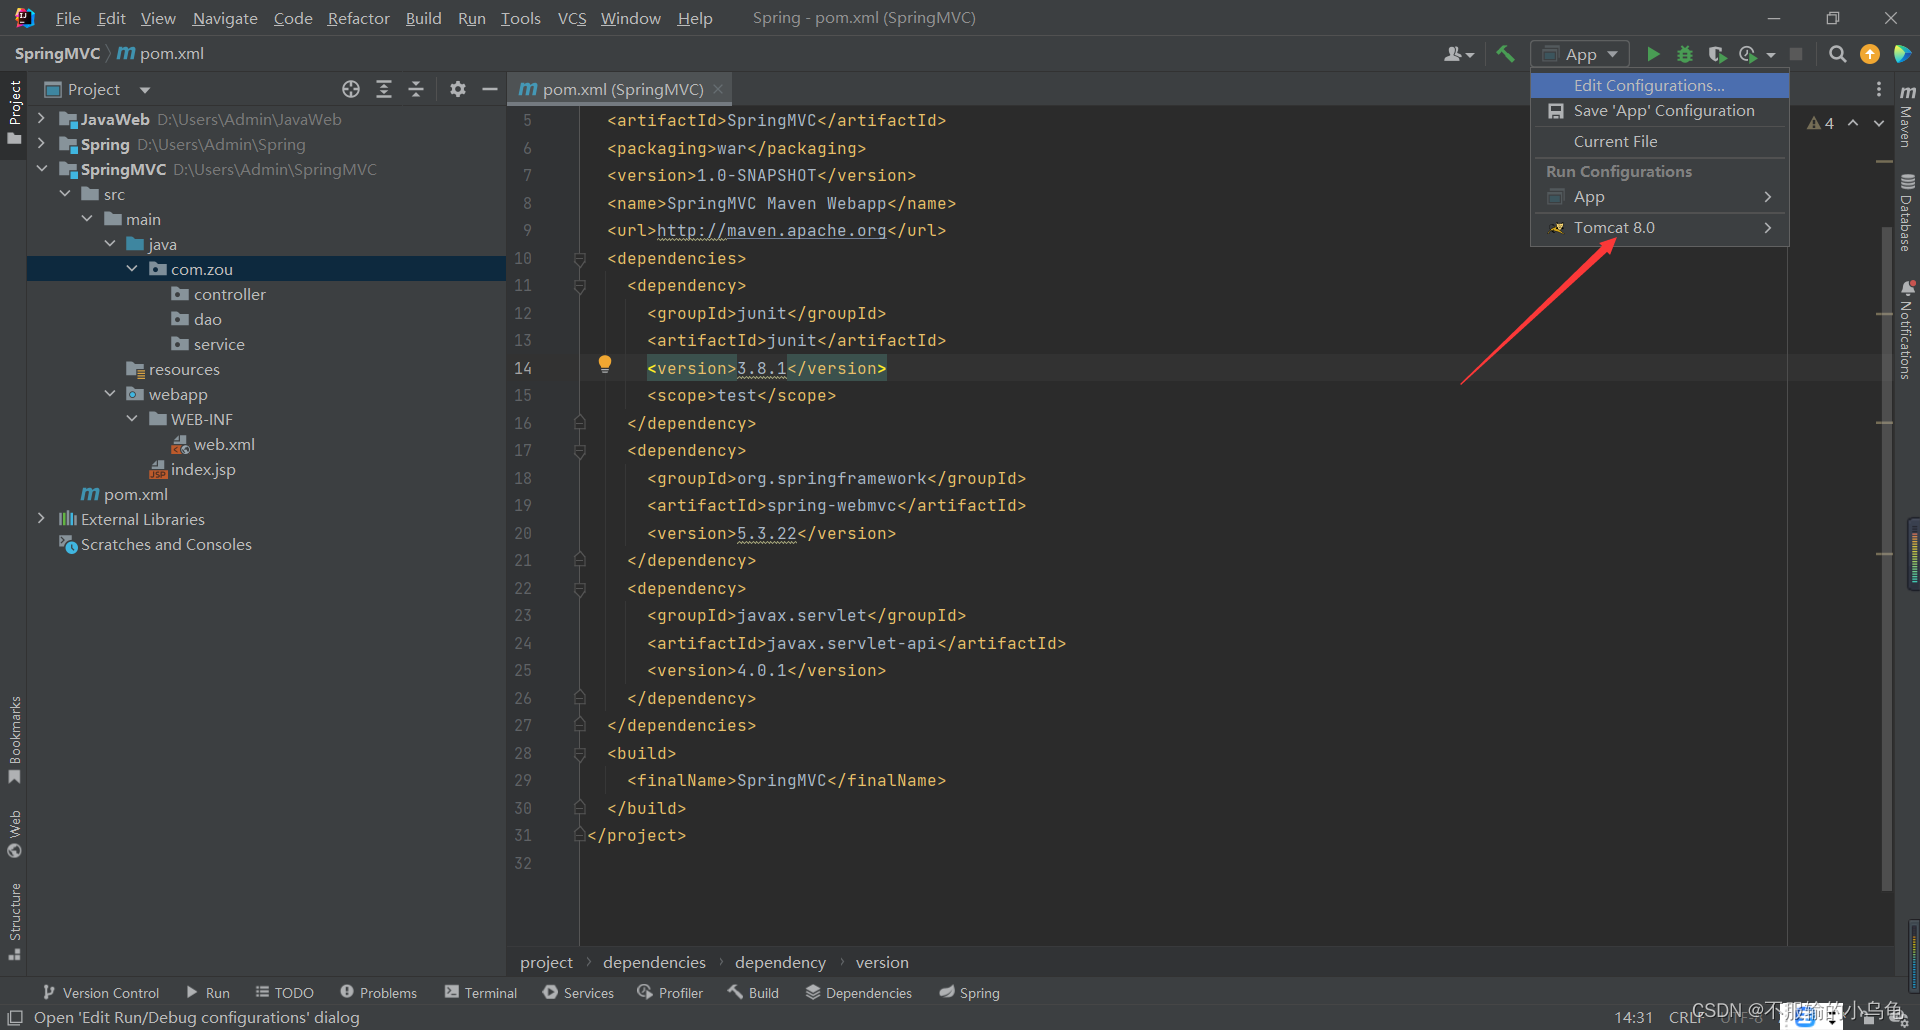The image size is (1920, 1030).
Task: Toggle the Structure tool window
Action: tap(15, 915)
